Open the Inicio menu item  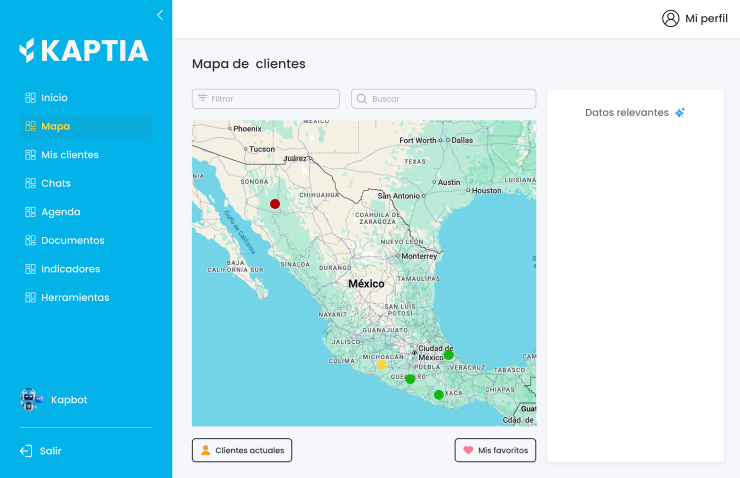pos(54,98)
